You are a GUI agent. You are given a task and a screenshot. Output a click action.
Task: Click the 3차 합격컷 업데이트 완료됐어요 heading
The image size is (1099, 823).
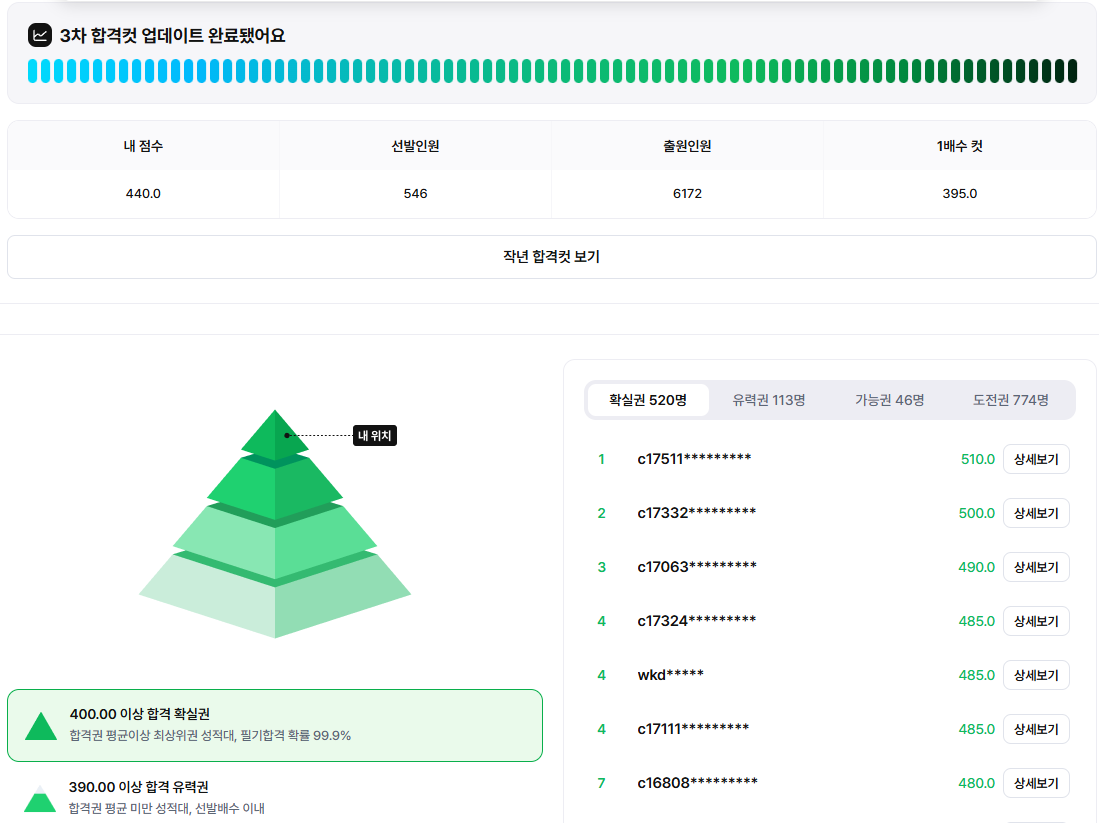[x=172, y=36]
